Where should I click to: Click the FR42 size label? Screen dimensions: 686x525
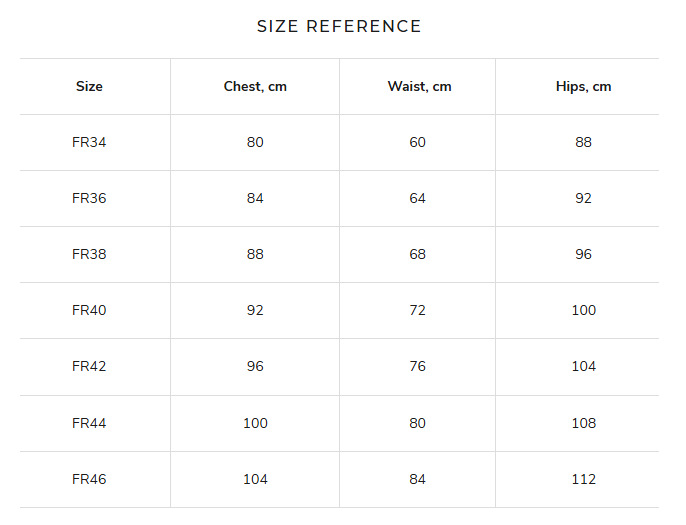pos(89,366)
